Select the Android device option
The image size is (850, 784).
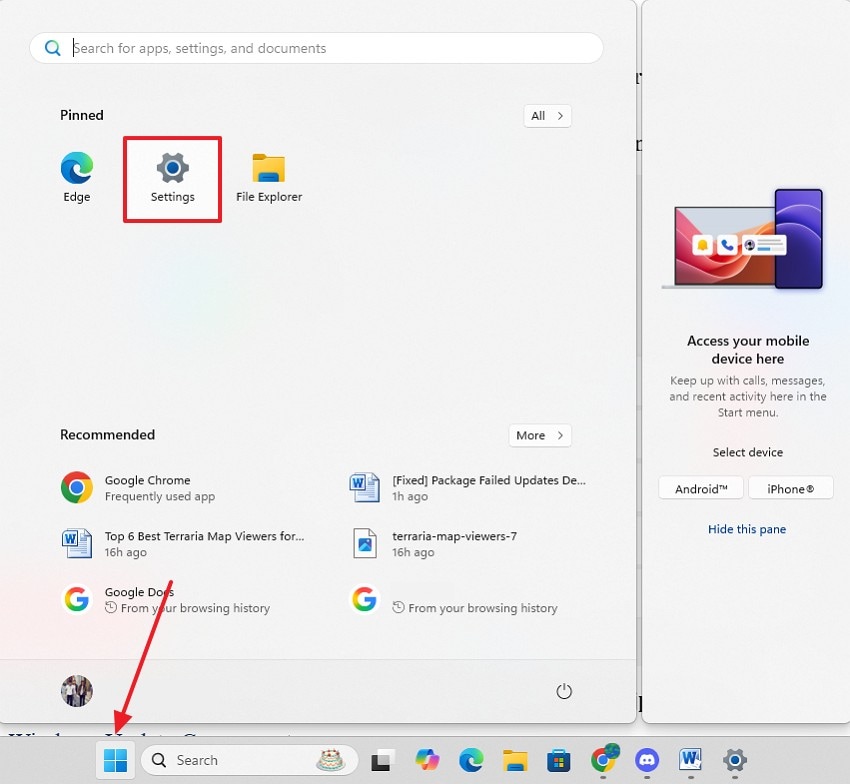click(x=700, y=488)
